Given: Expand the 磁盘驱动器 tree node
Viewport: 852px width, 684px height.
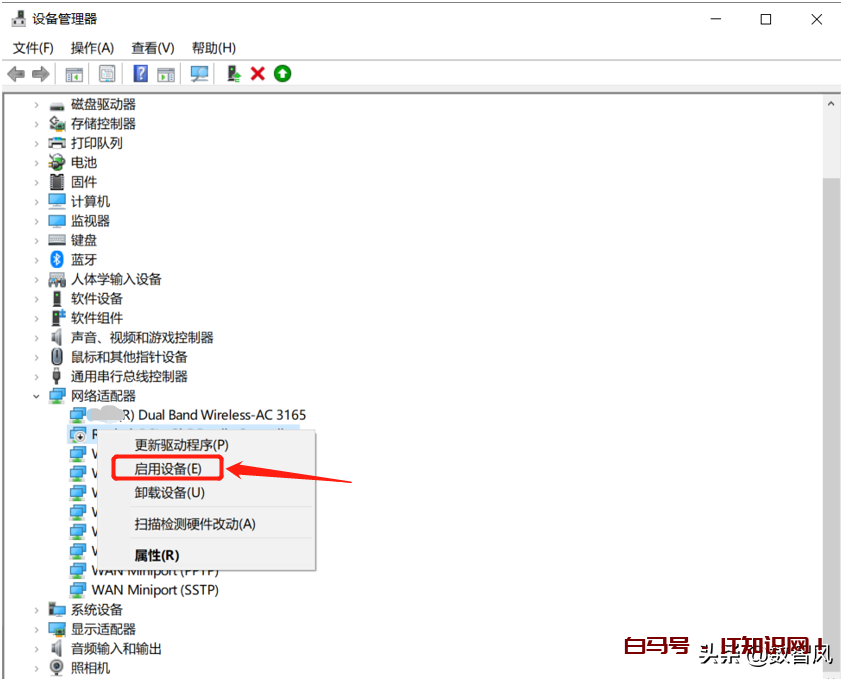Looking at the screenshot, I should point(37,104).
